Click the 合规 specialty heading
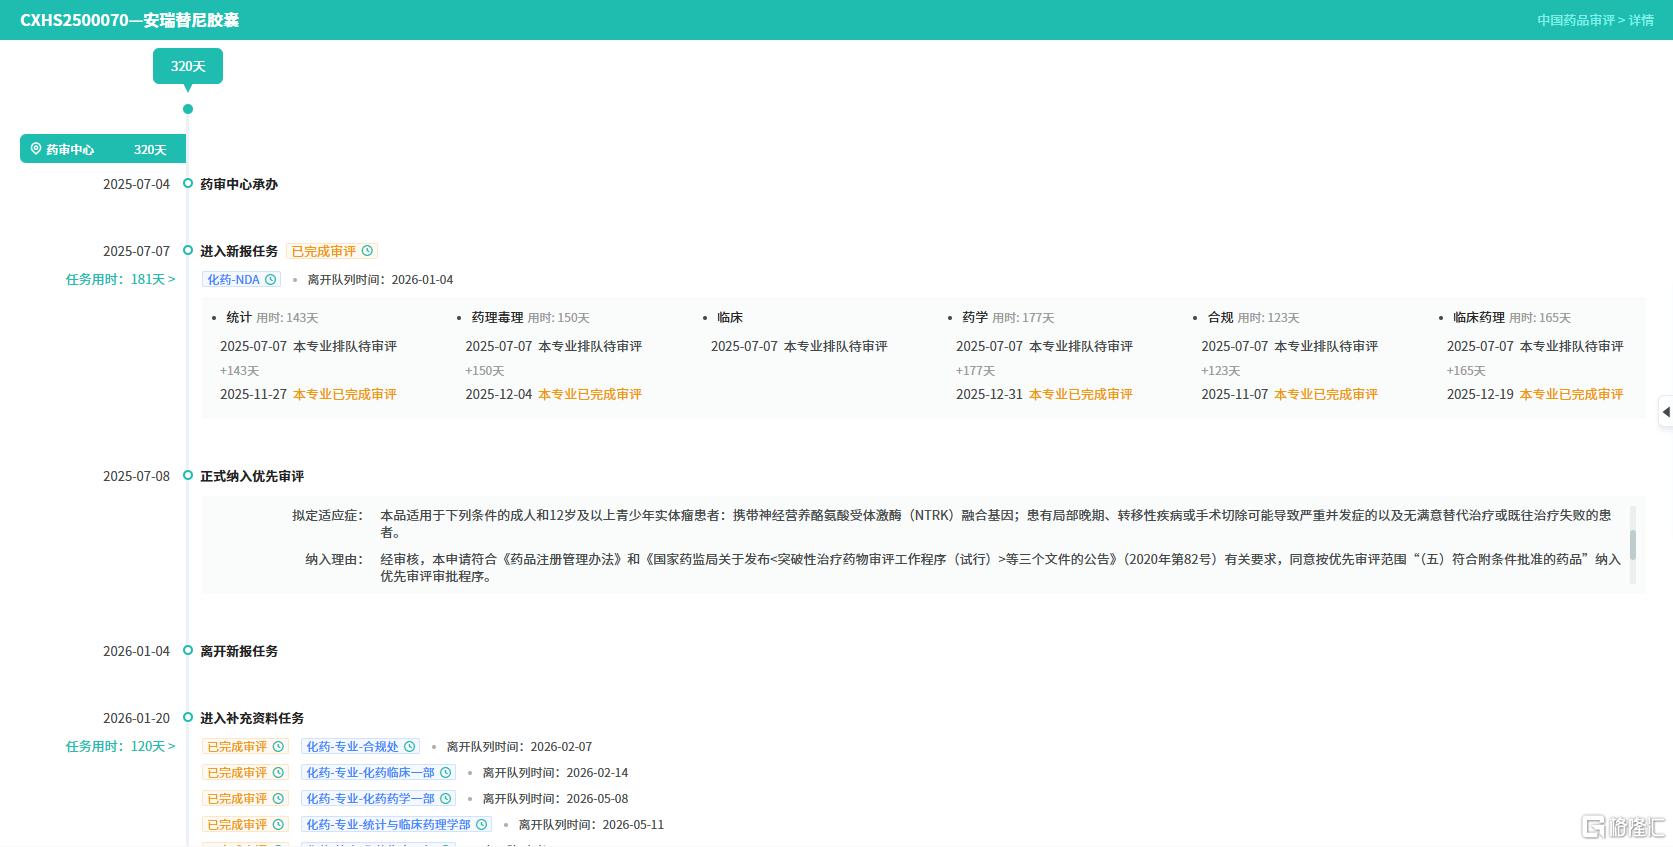Image resolution: width=1673 pixels, height=847 pixels. click(x=1220, y=317)
